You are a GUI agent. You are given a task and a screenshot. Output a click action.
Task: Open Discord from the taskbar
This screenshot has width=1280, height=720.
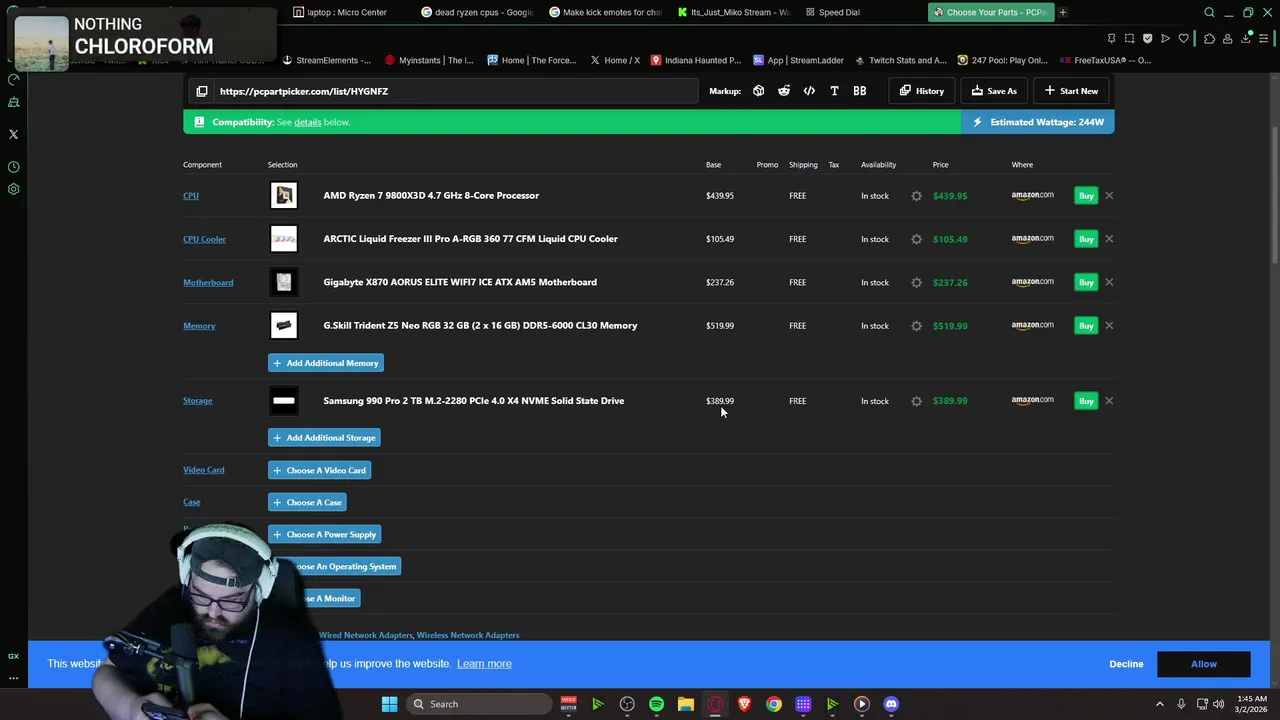tap(891, 704)
